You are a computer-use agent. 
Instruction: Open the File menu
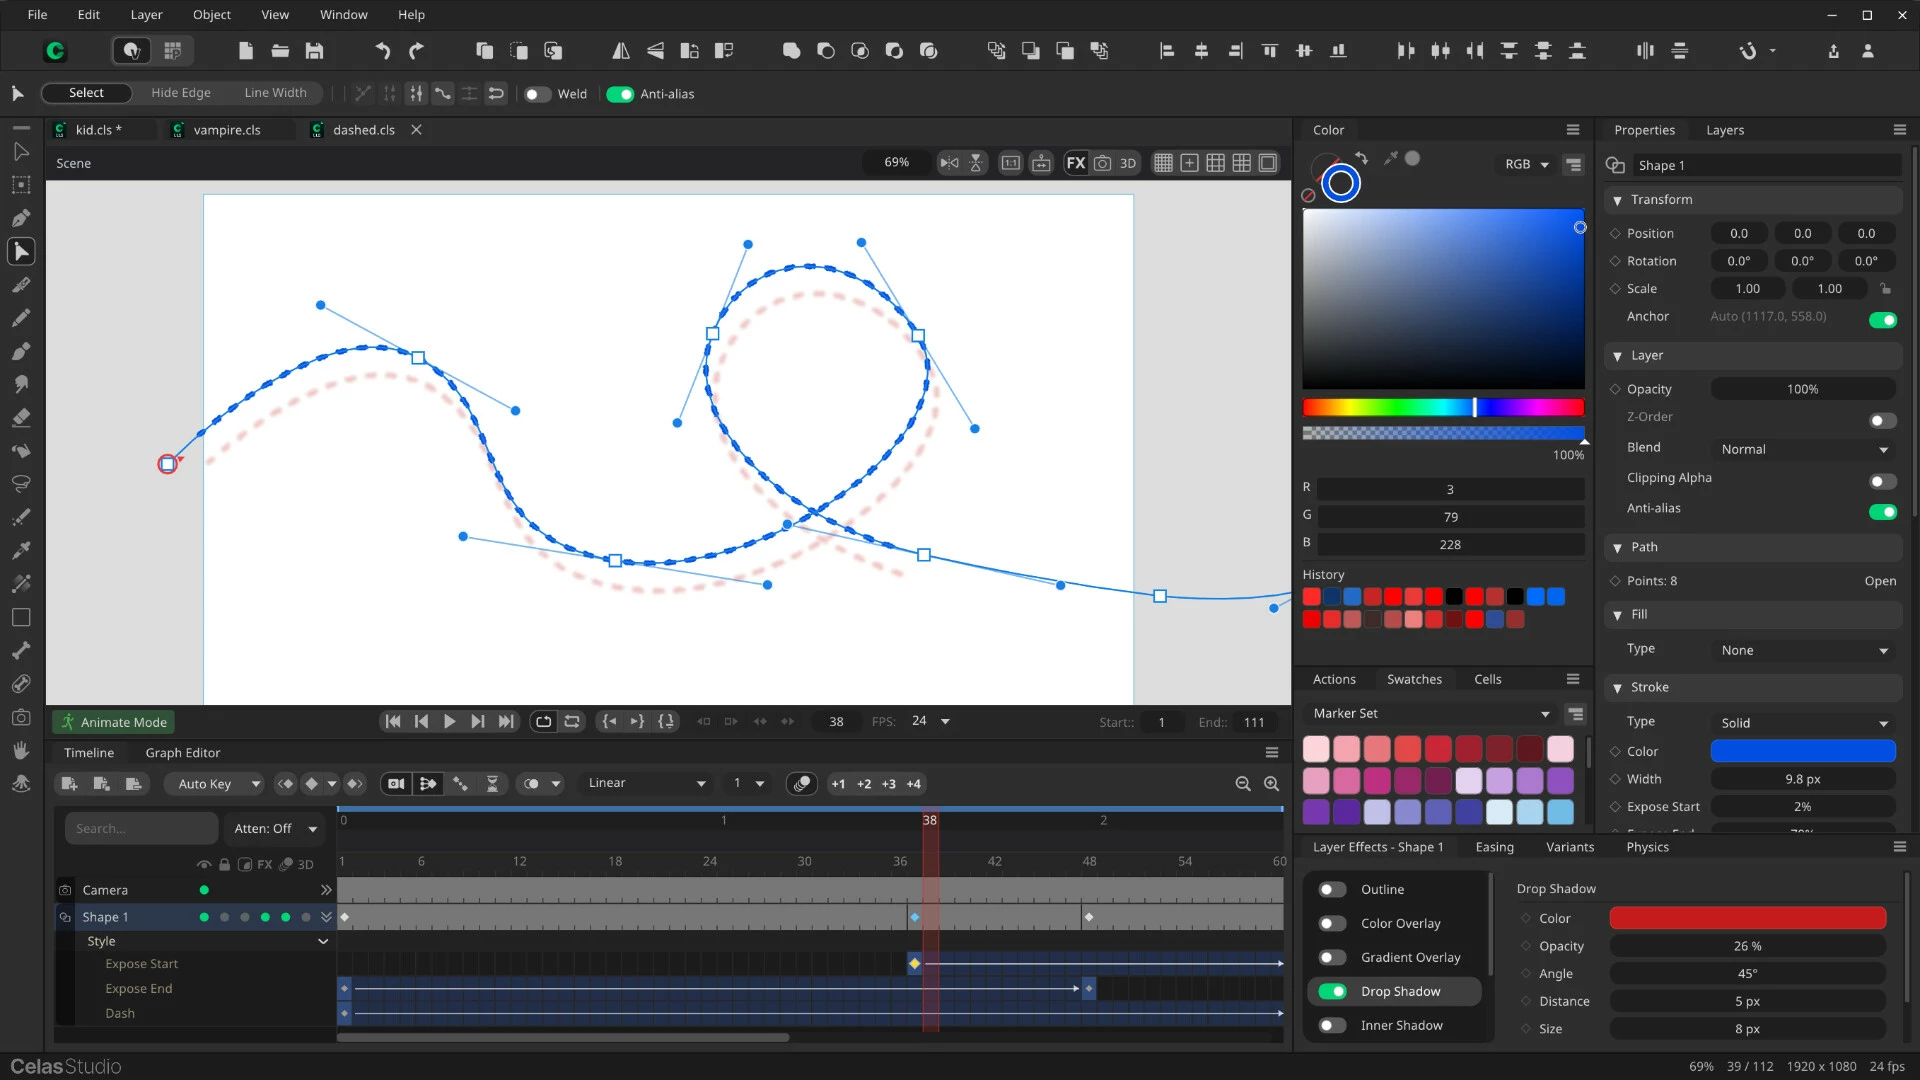click(37, 15)
